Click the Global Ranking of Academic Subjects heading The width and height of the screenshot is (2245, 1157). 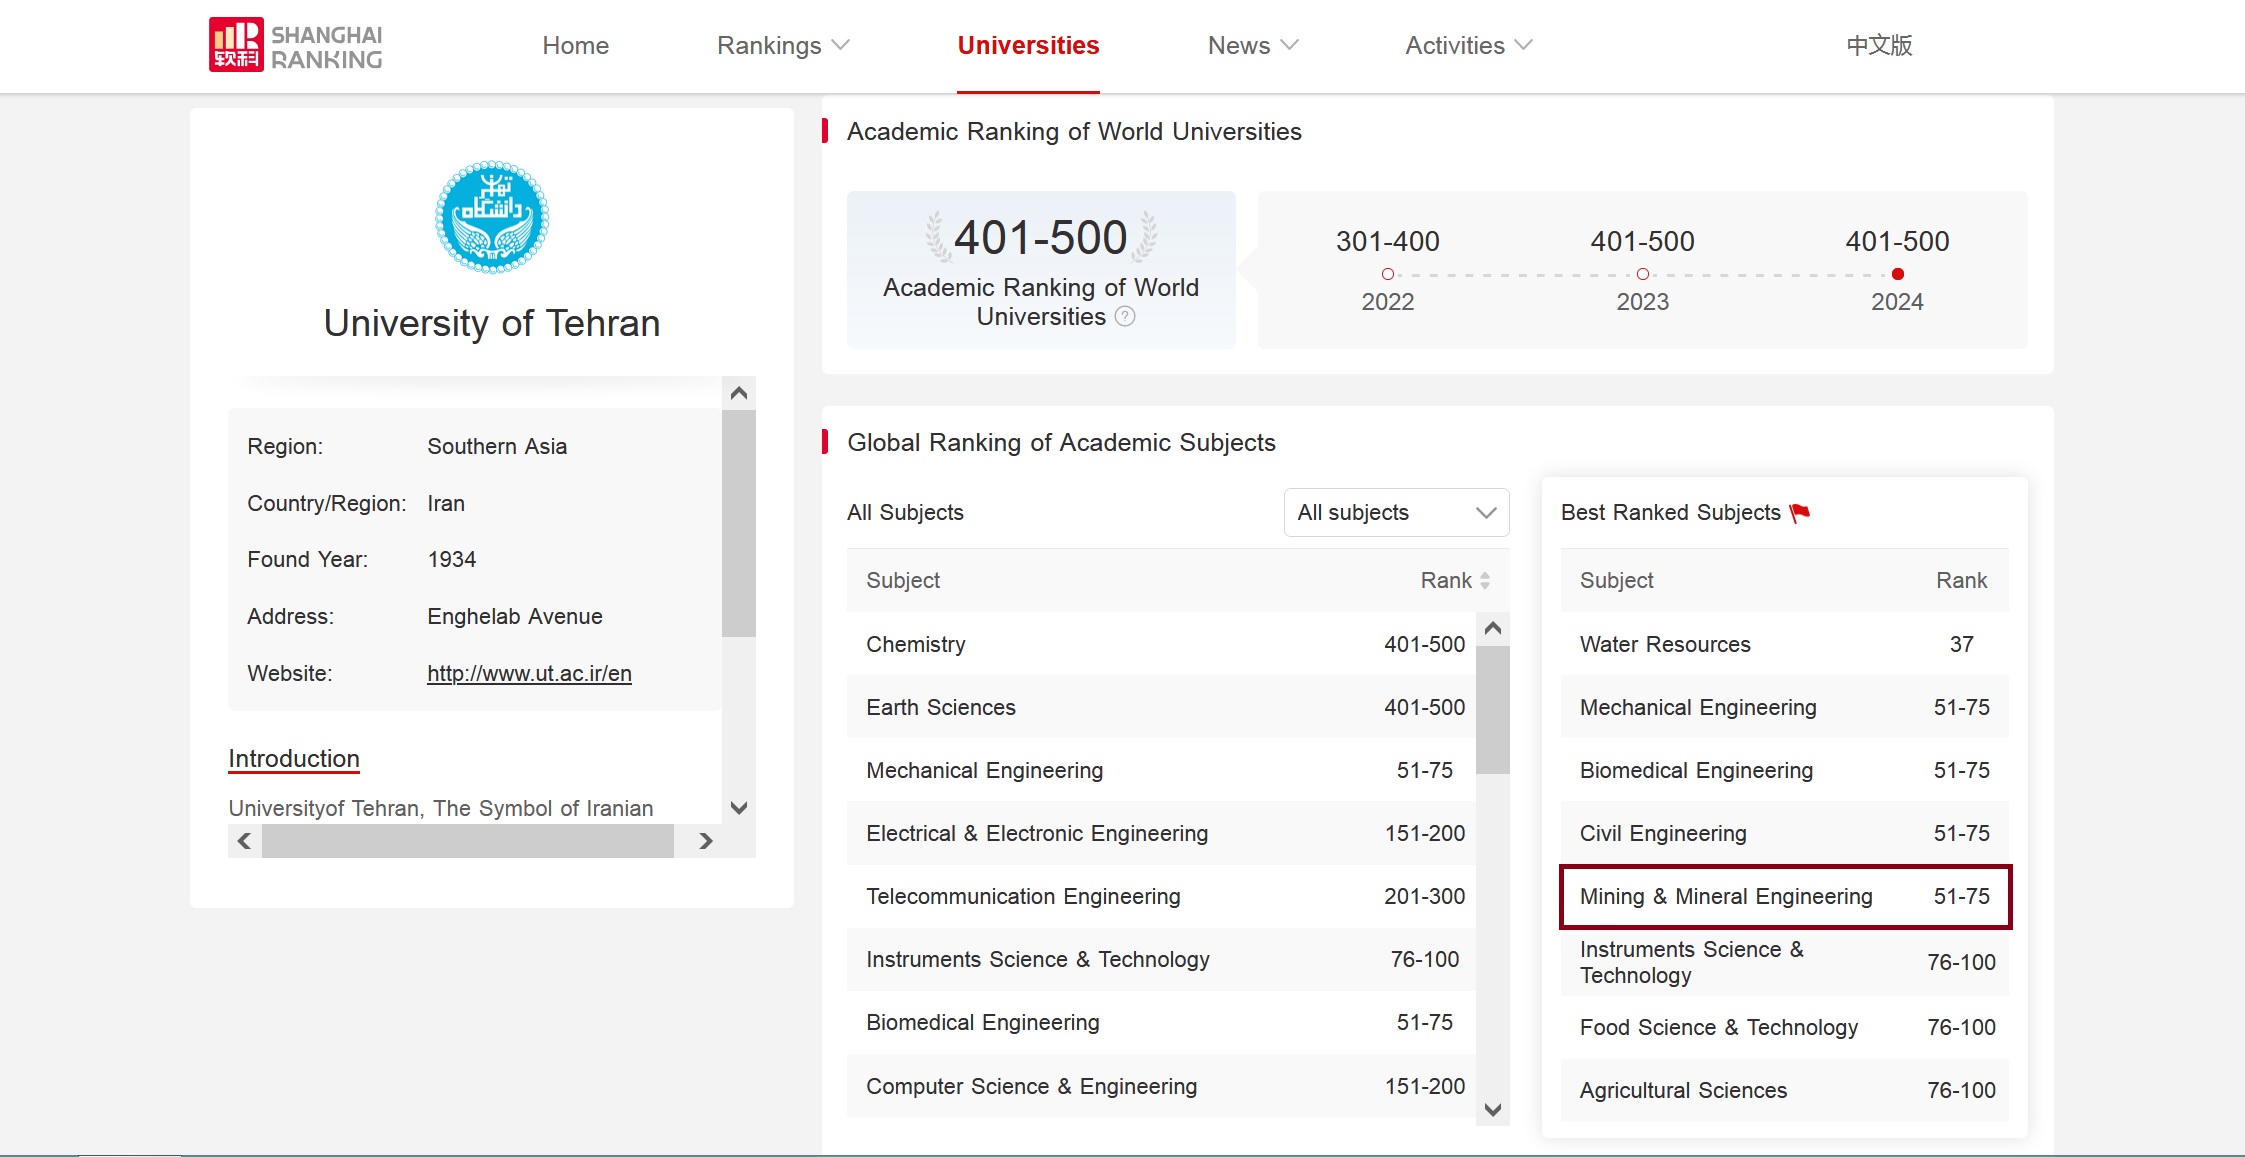(x=1061, y=442)
